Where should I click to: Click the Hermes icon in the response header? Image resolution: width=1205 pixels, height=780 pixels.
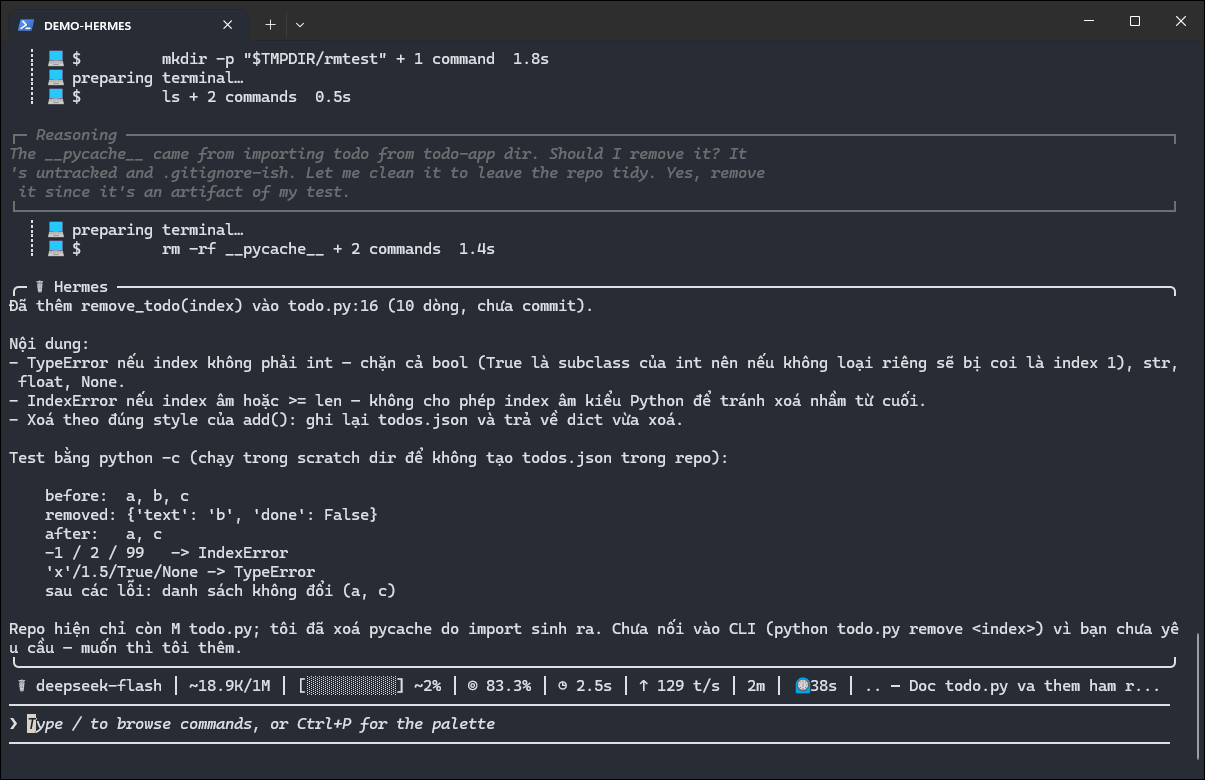(41, 287)
